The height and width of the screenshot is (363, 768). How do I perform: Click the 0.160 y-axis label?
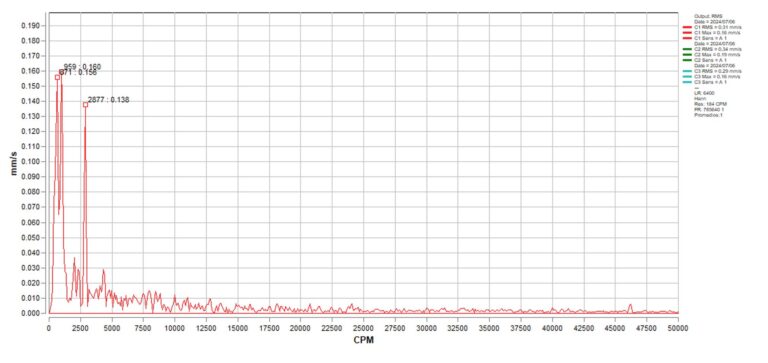click(30, 71)
